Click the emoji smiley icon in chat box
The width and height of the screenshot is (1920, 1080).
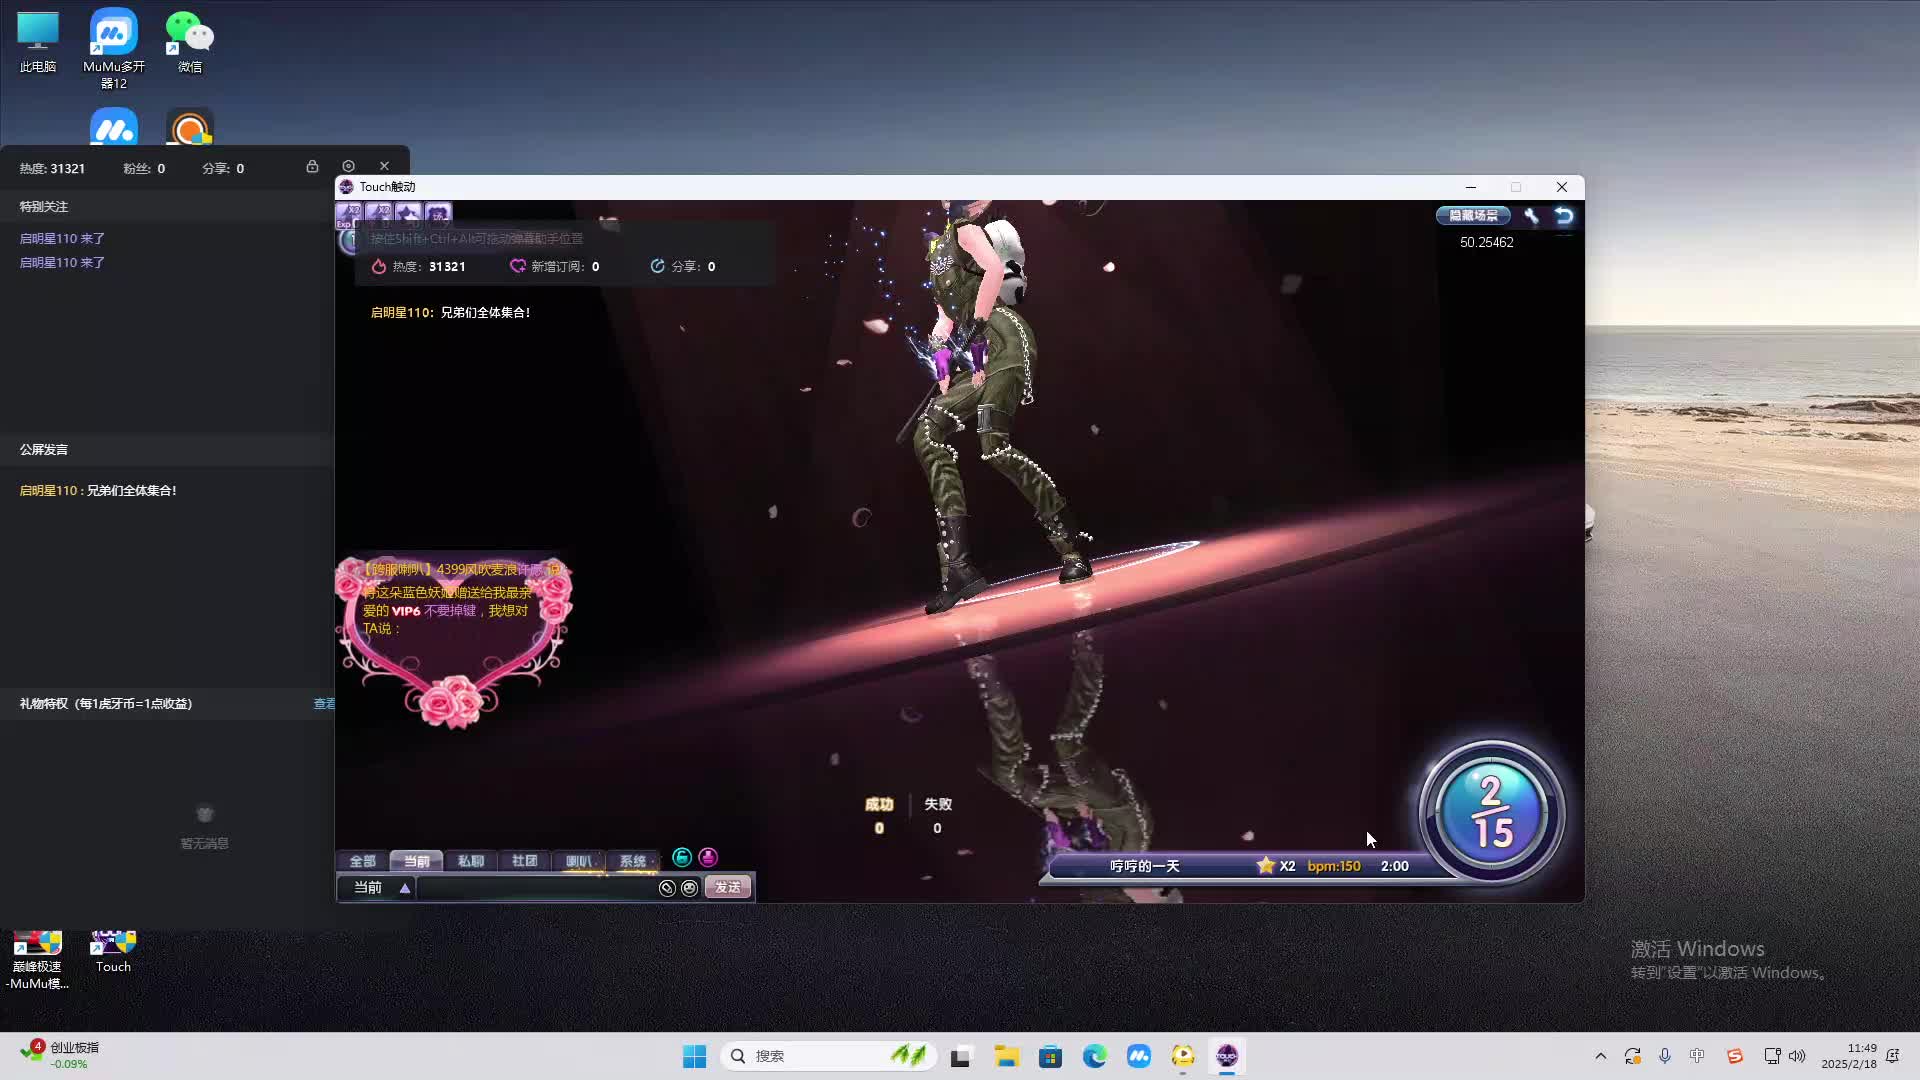coord(690,888)
